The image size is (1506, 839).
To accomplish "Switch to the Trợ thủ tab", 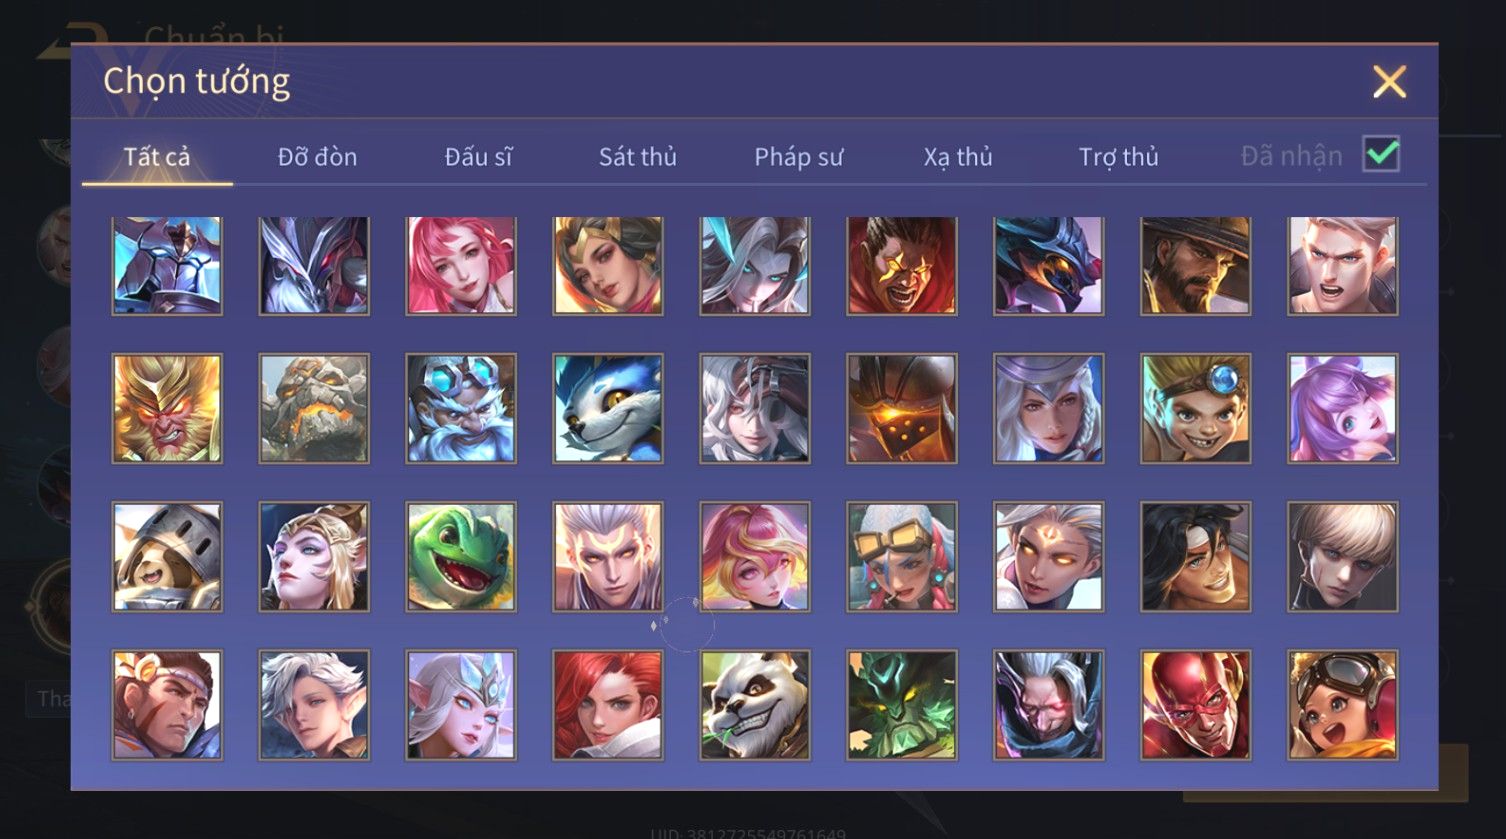I will click(x=1118, y=157).
